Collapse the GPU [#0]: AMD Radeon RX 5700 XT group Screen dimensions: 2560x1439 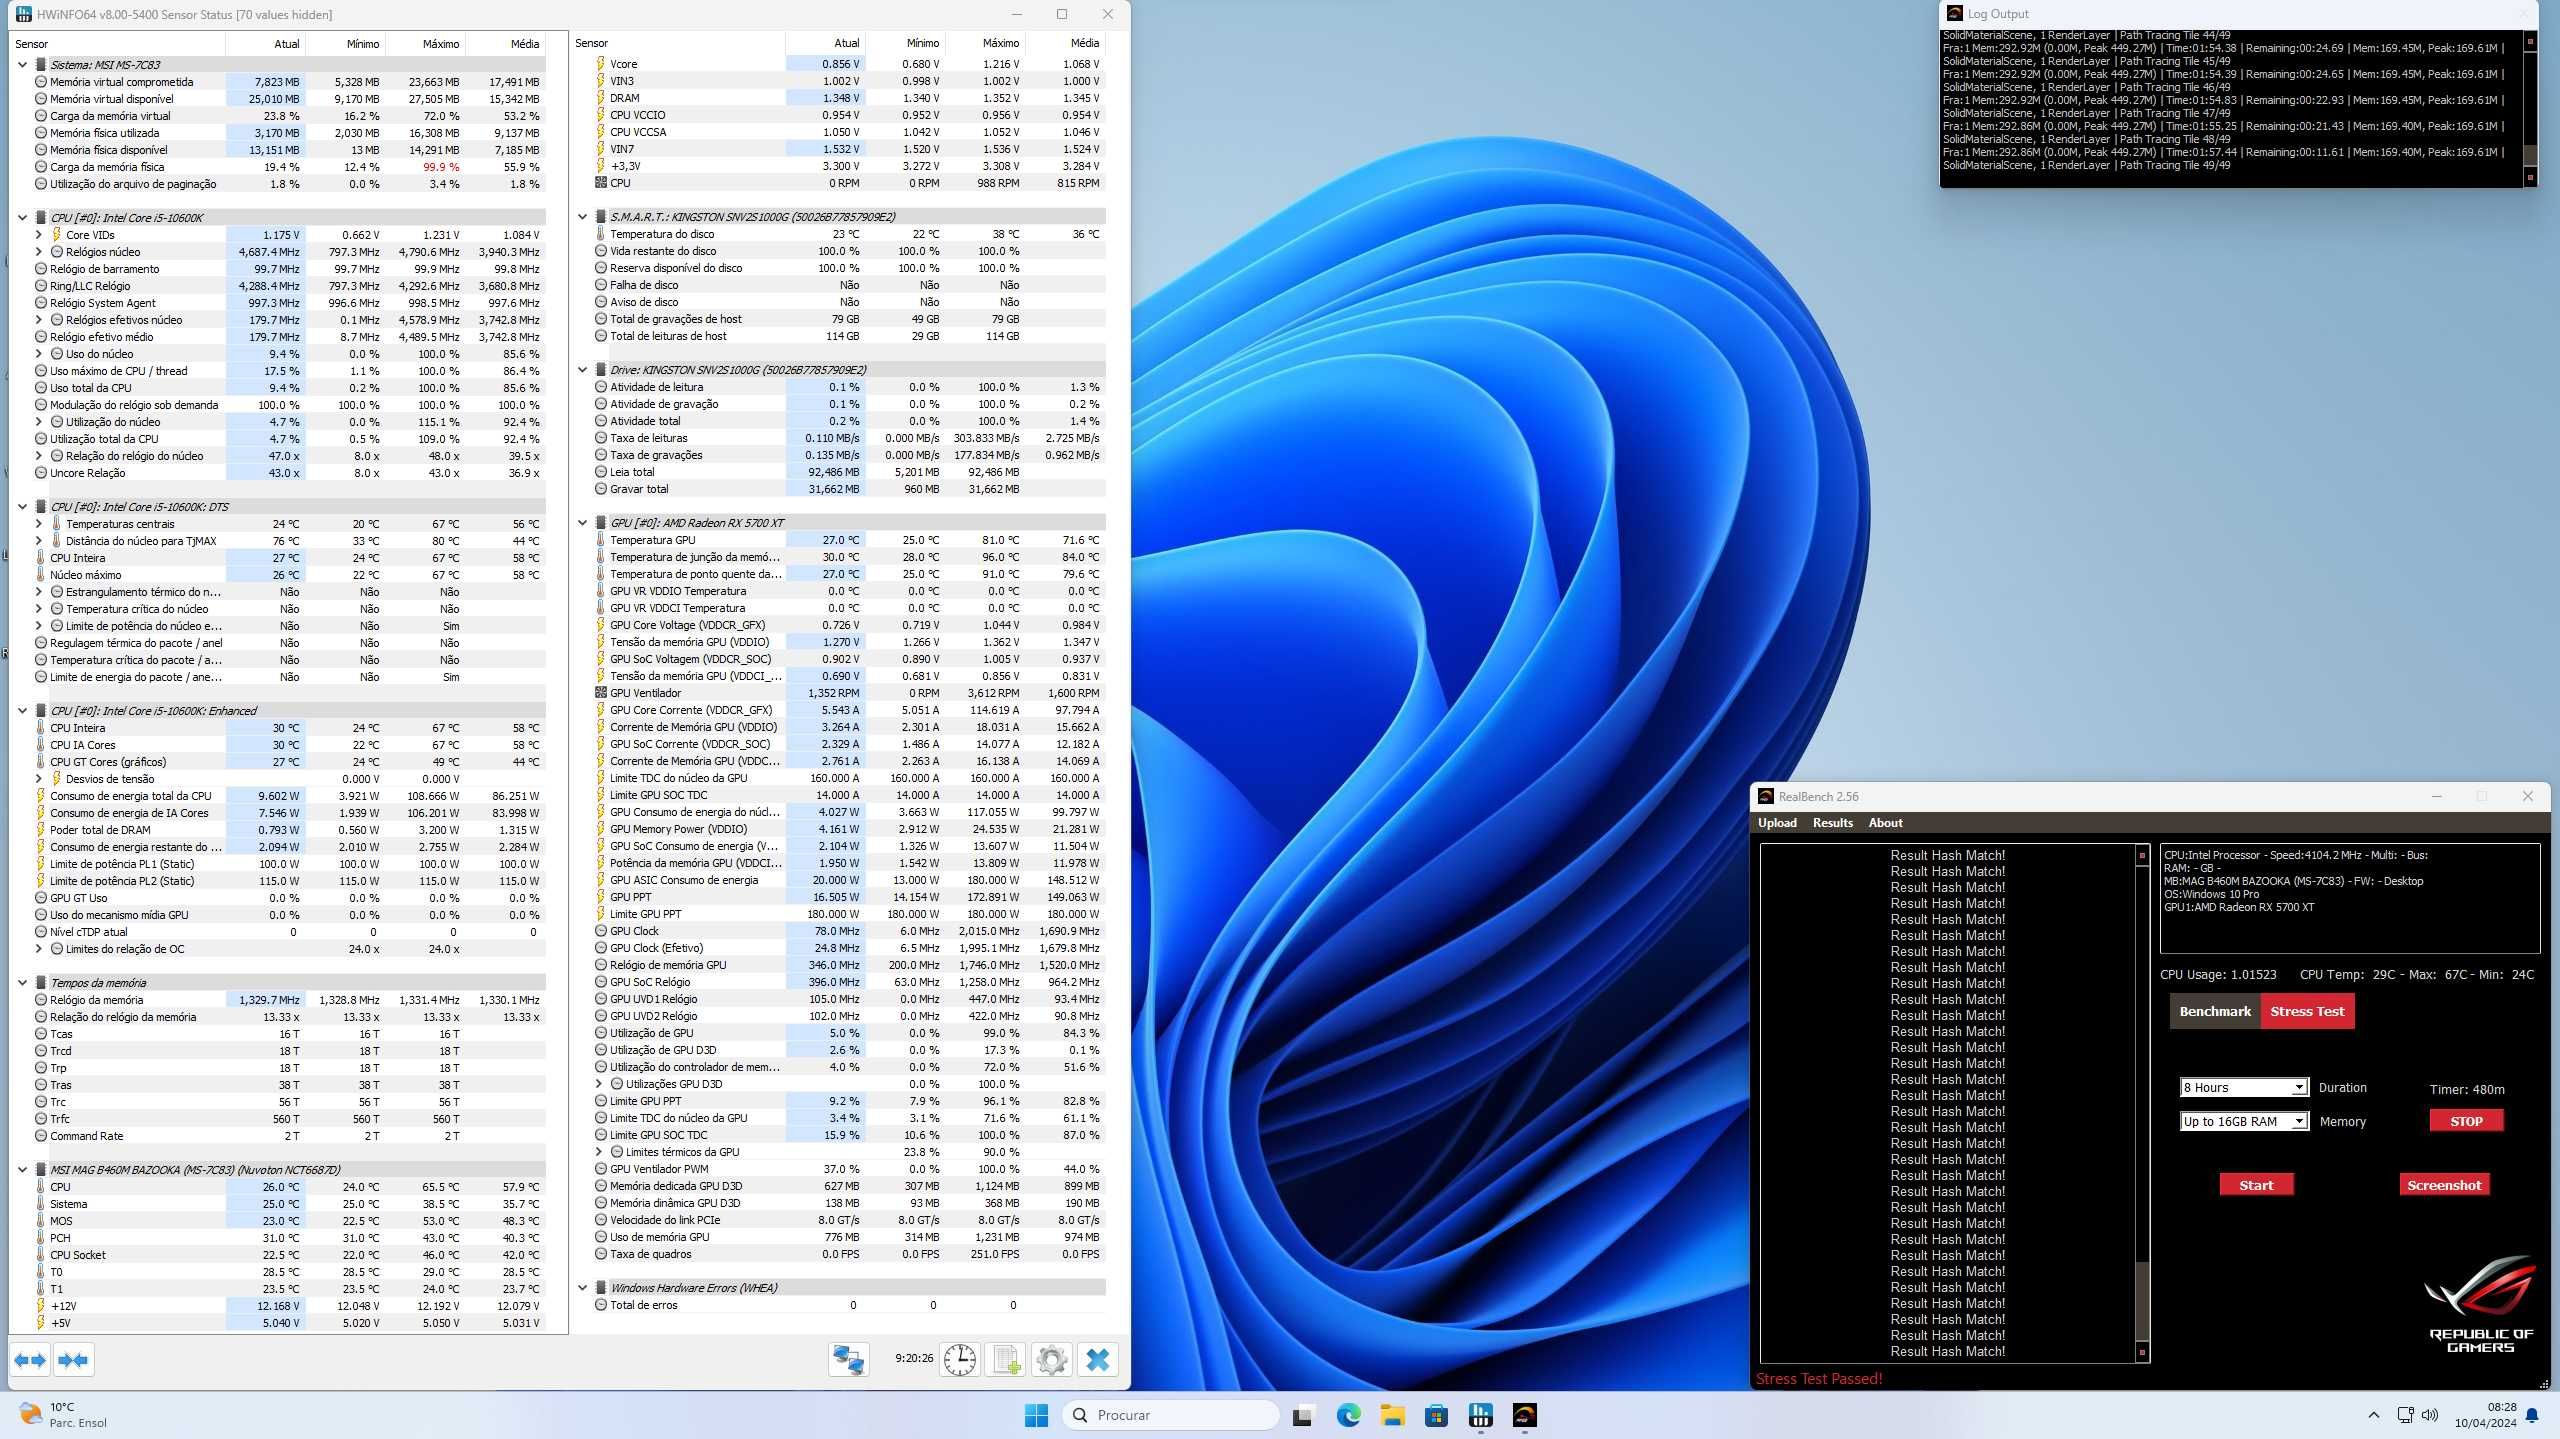[583, 523]
